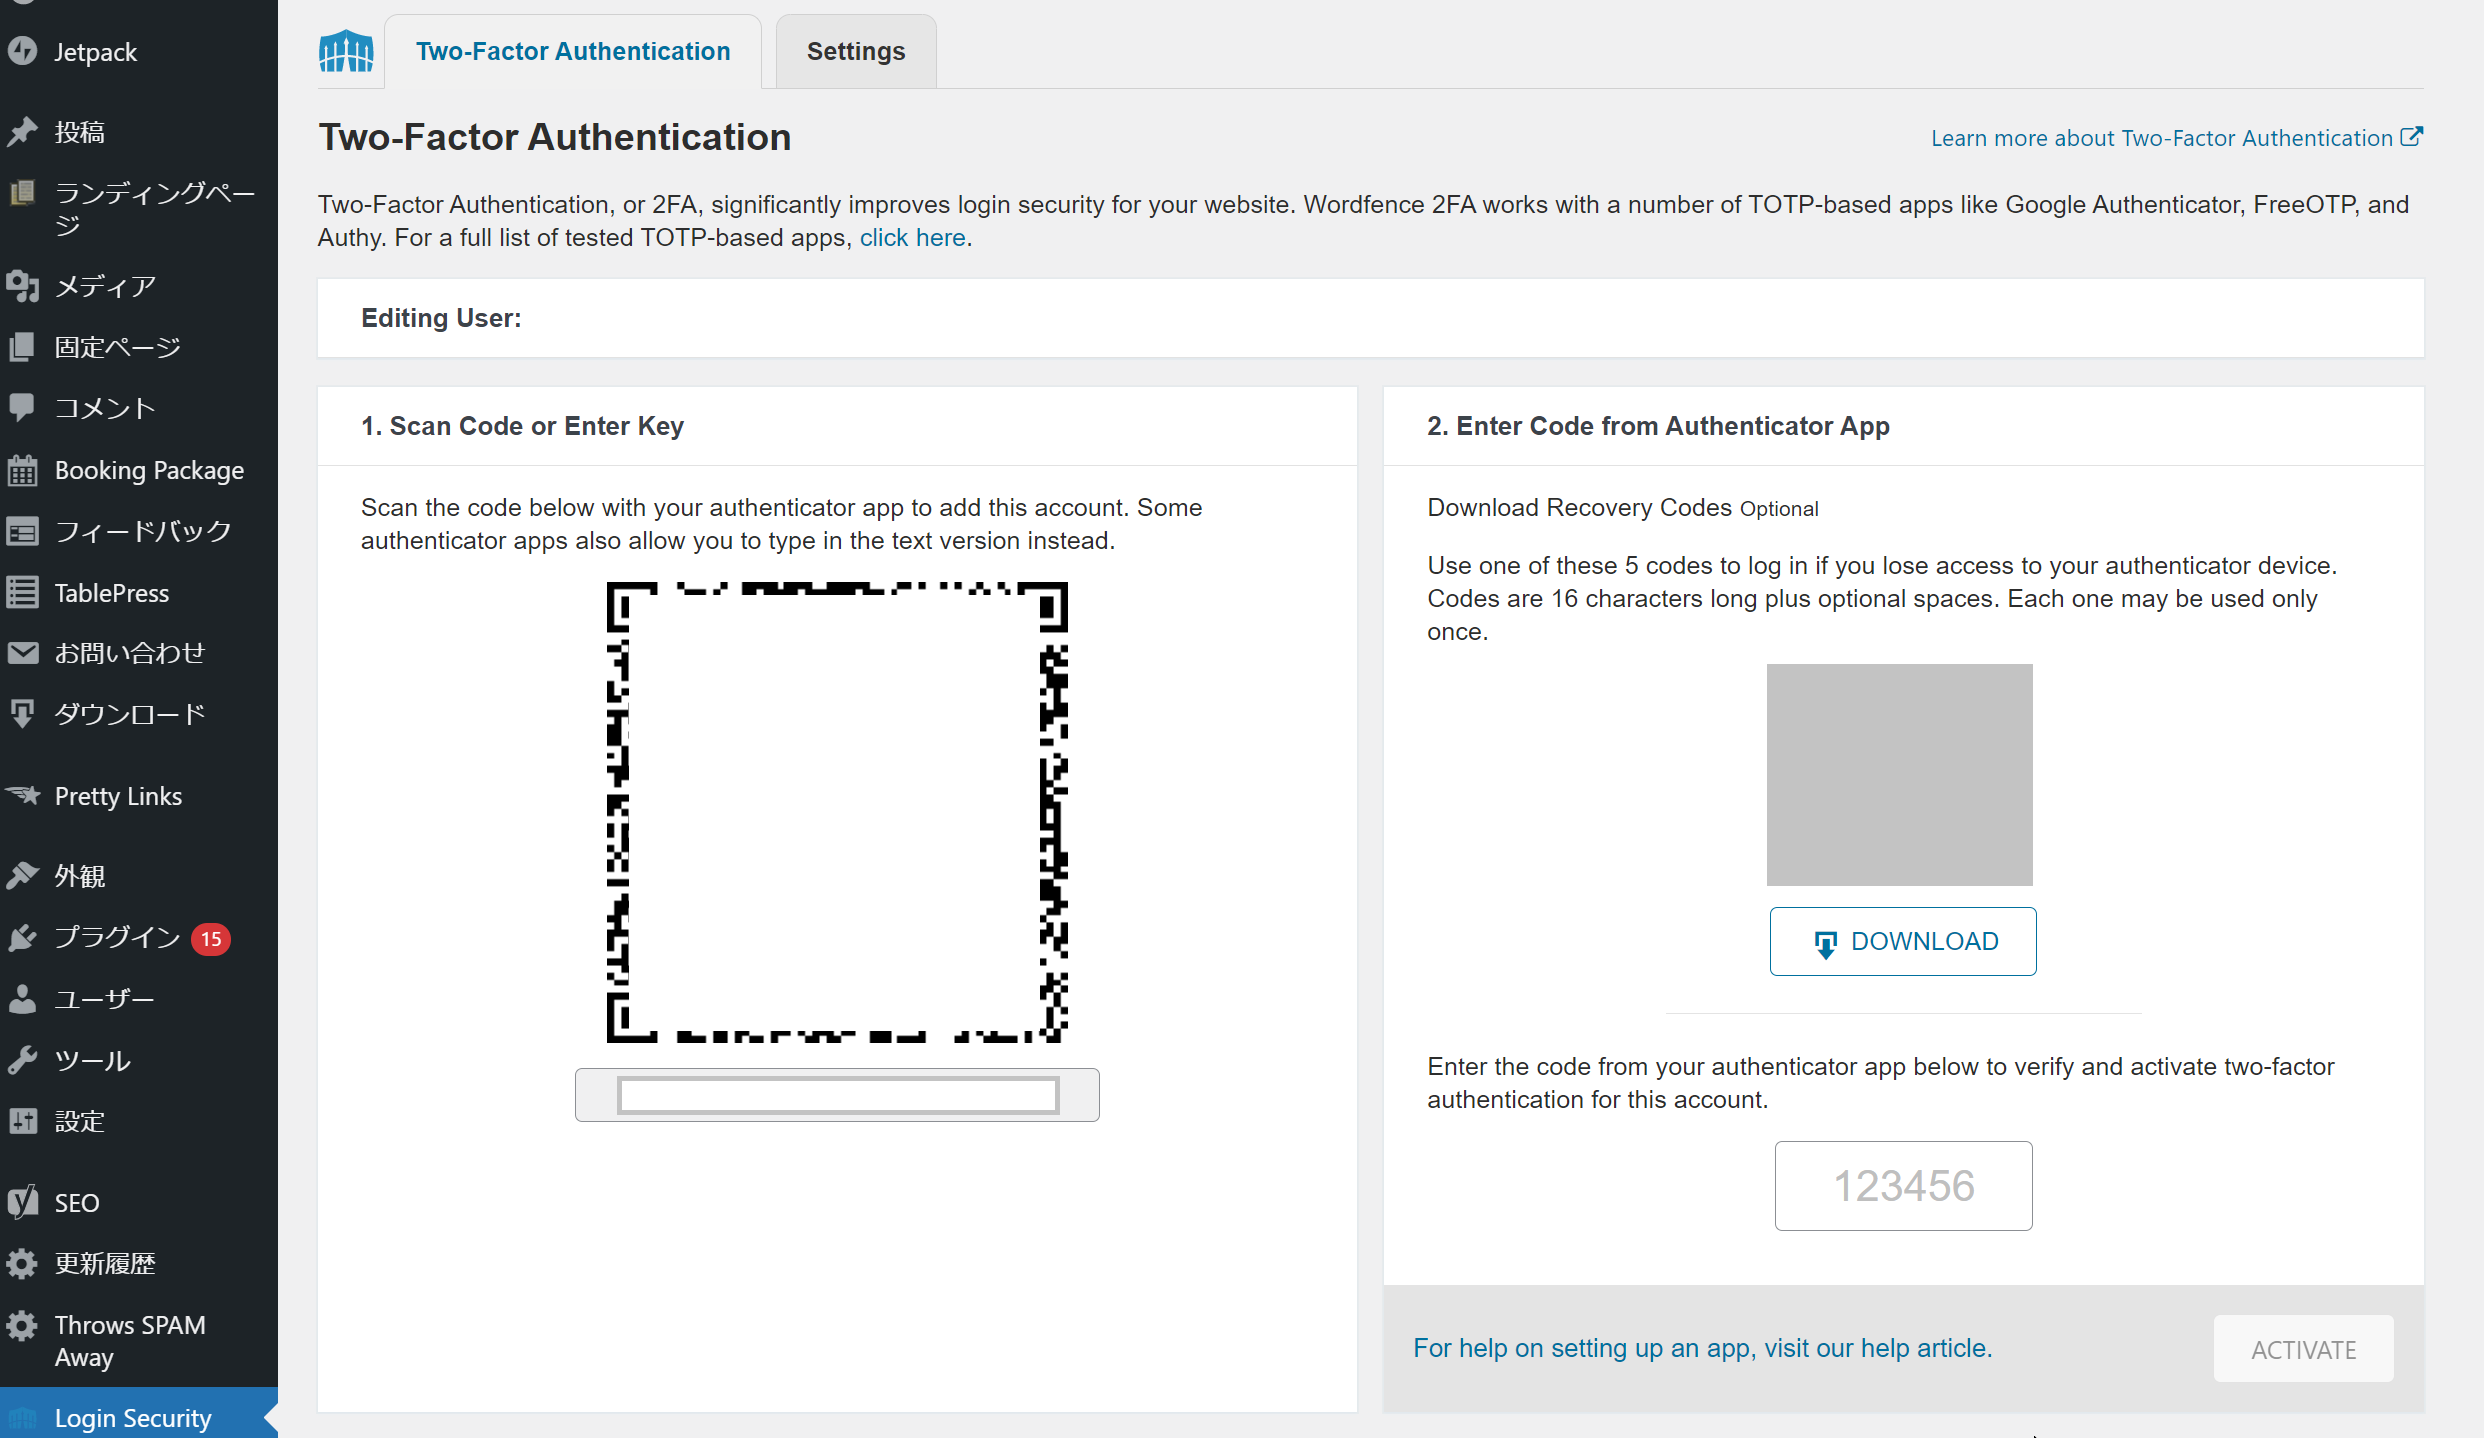Click the Wordfence logo beside tabs

[346, 51]
